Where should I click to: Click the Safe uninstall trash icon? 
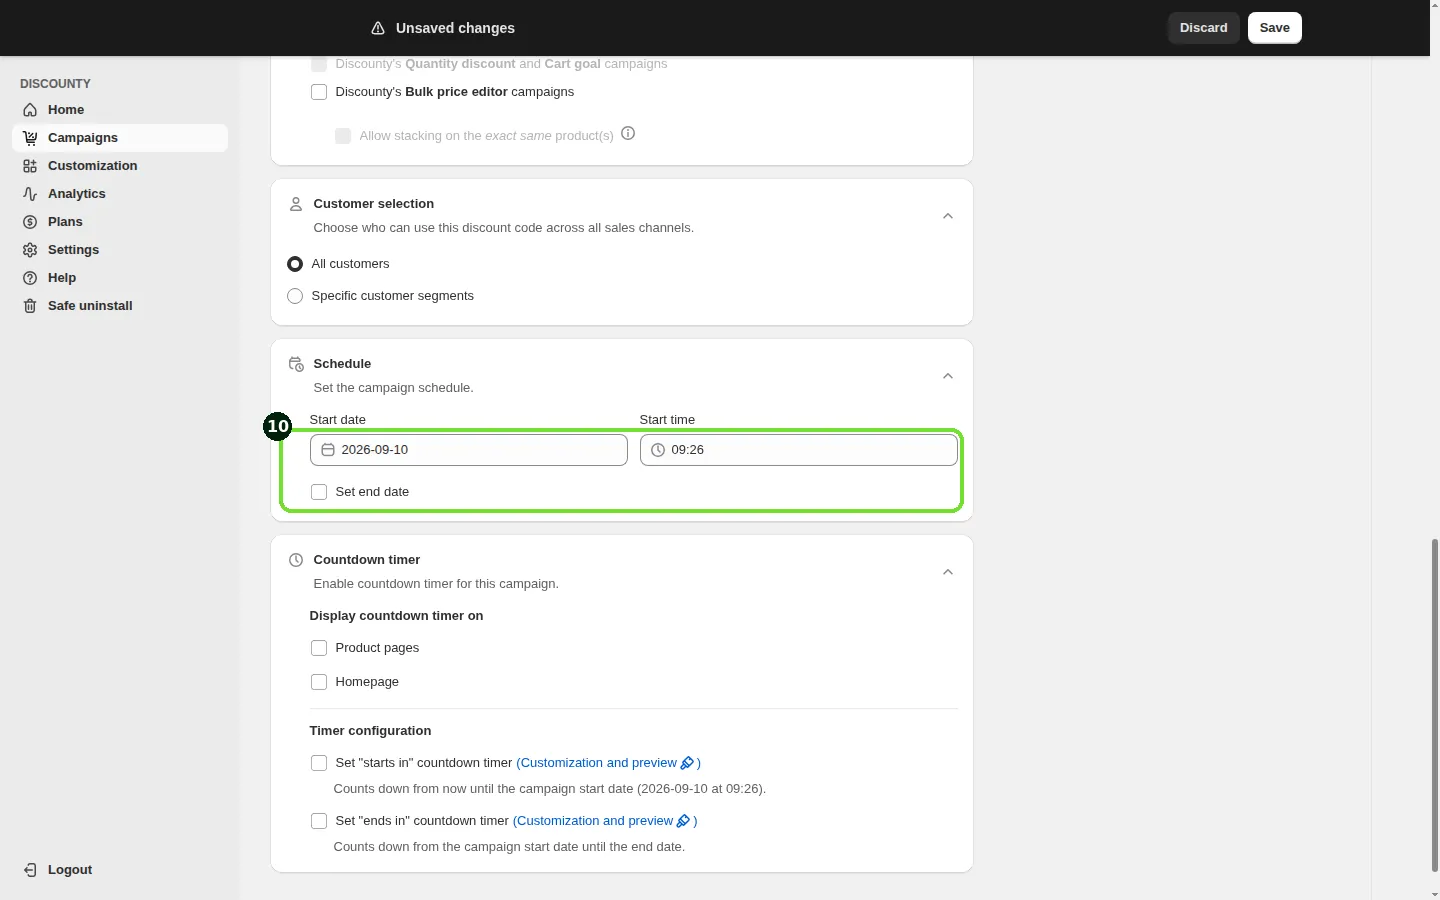30,306
